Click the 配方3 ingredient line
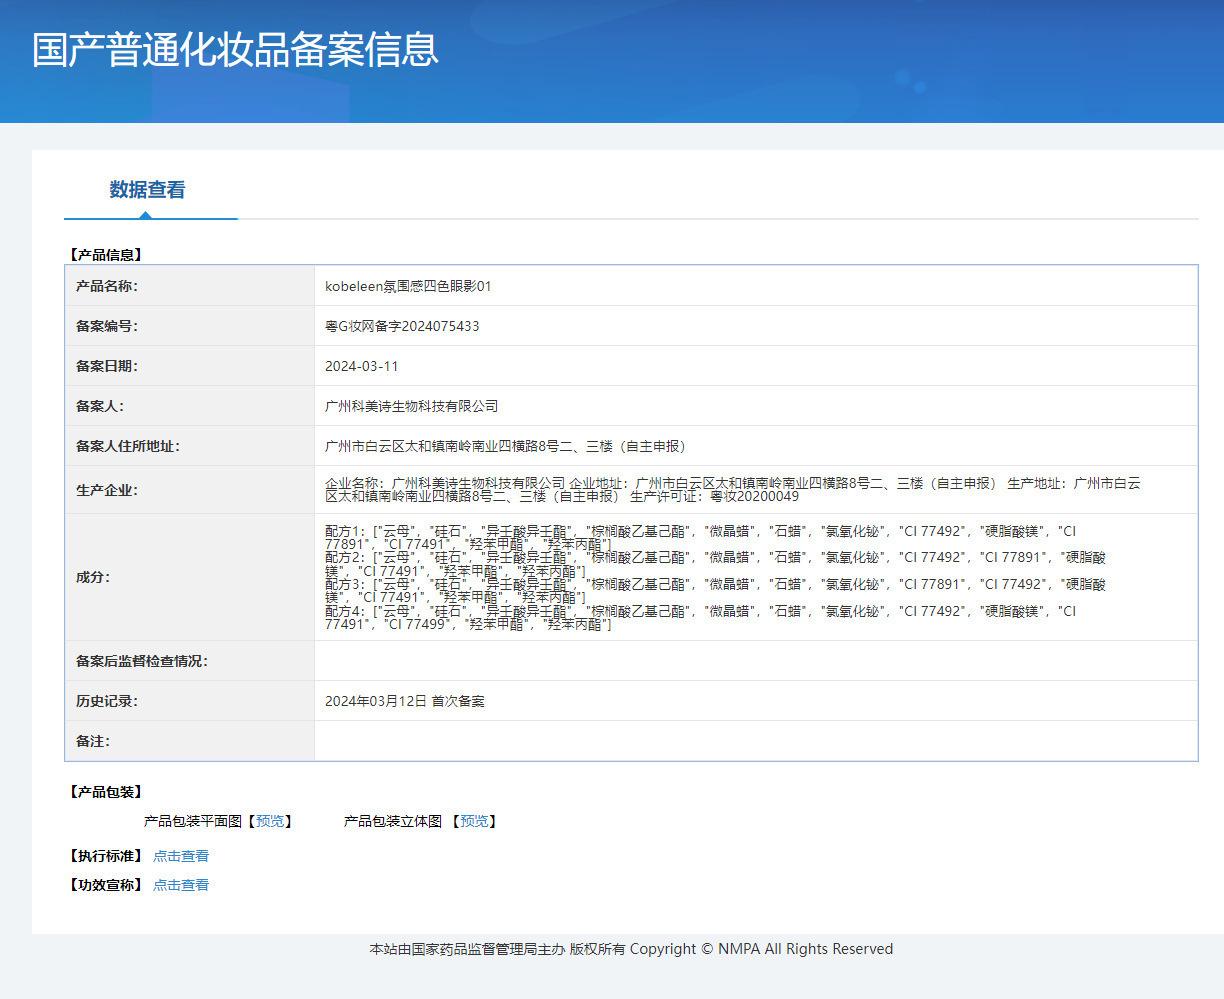The width and height of the screenshot is (1224, 999). pyautogui.click(x=715, y=590)
